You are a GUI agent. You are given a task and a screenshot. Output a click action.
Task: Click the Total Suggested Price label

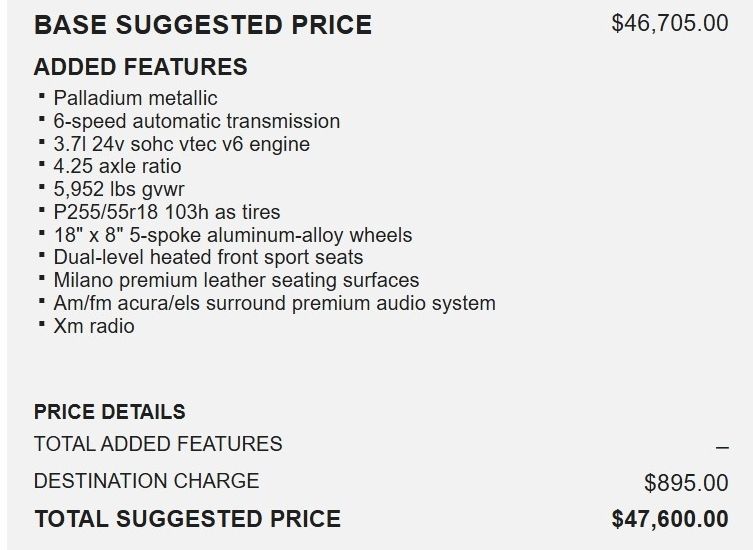(x=187, y=519)
